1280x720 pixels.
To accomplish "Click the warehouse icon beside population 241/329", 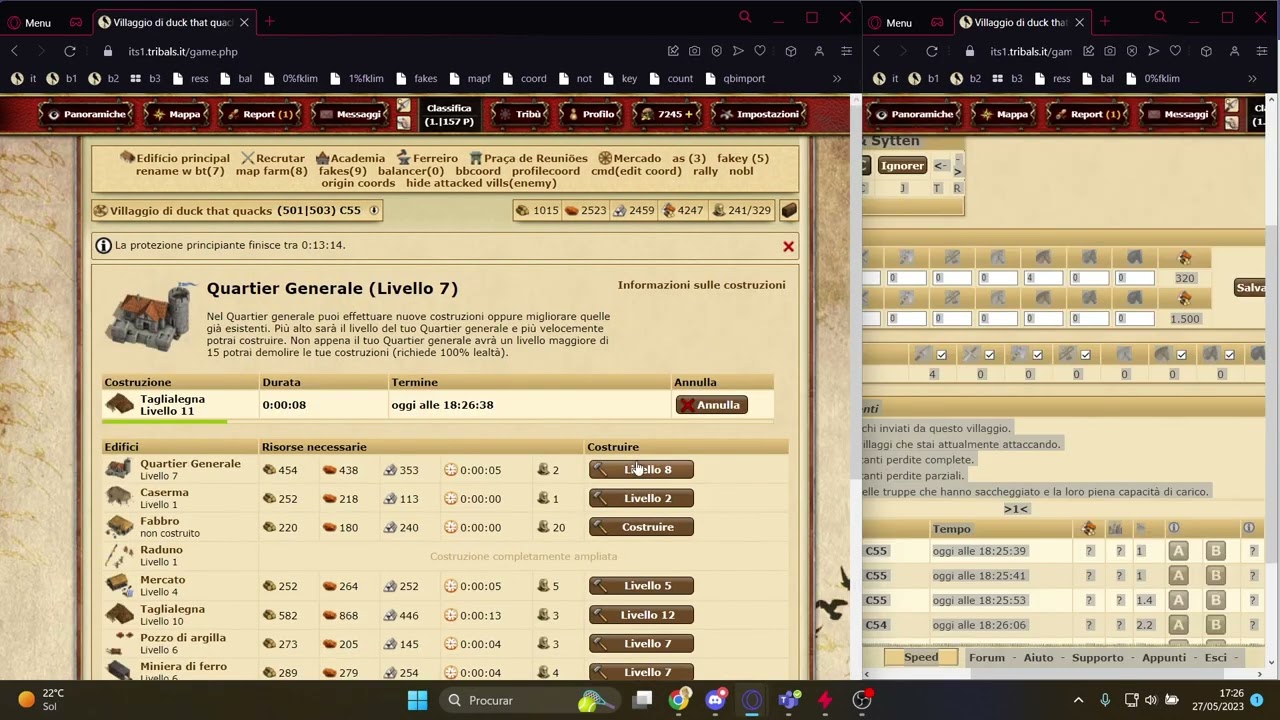I will [x=789, y=210].
